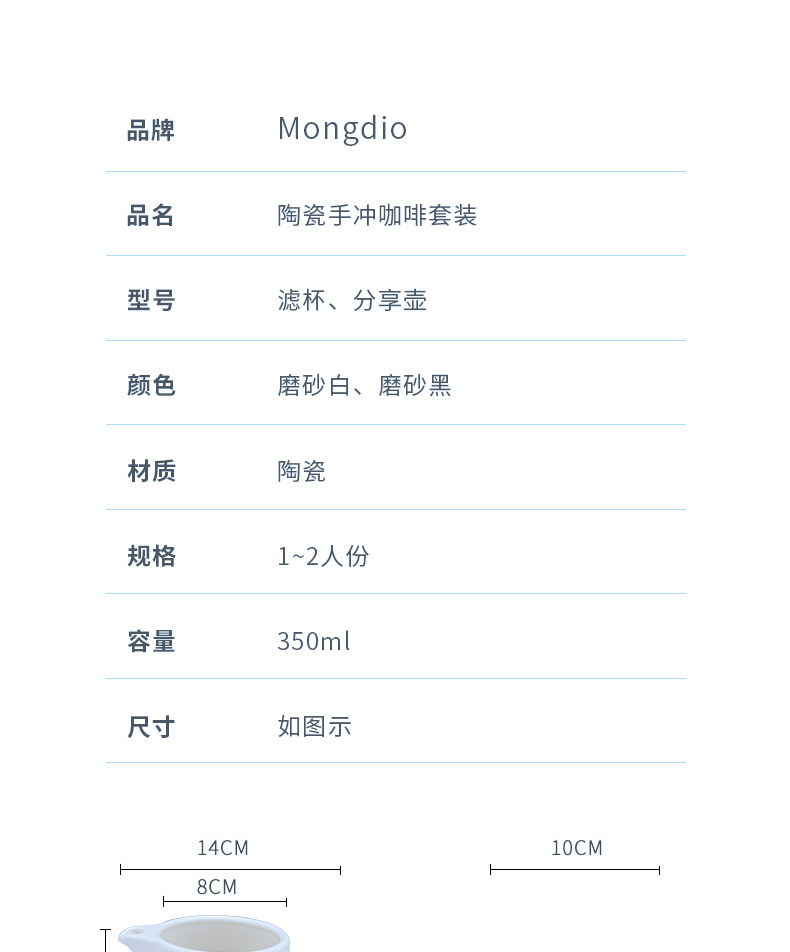Click the 14CM dimension label

click(x=223, y=848)
